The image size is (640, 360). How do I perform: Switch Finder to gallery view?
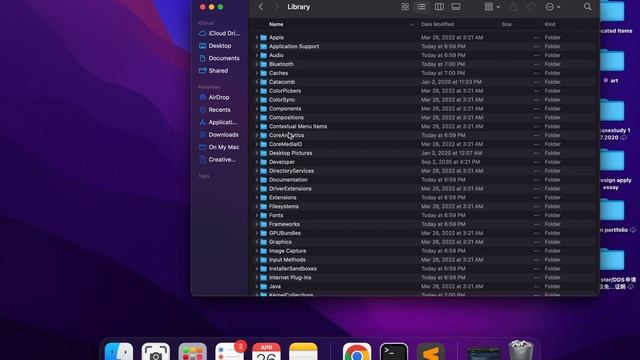click(x=456, y=7)
